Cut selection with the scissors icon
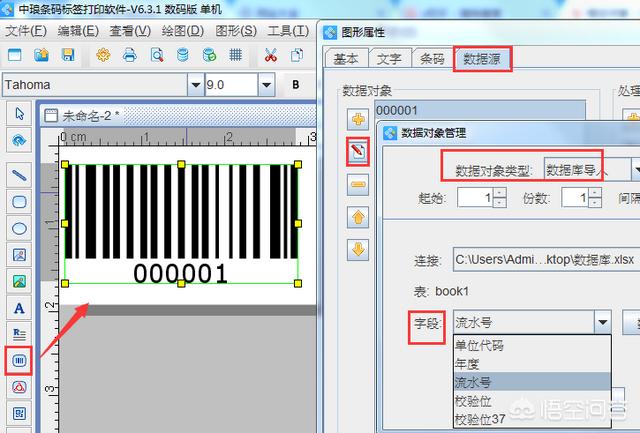The image size is (640, 433). (271, 55)
